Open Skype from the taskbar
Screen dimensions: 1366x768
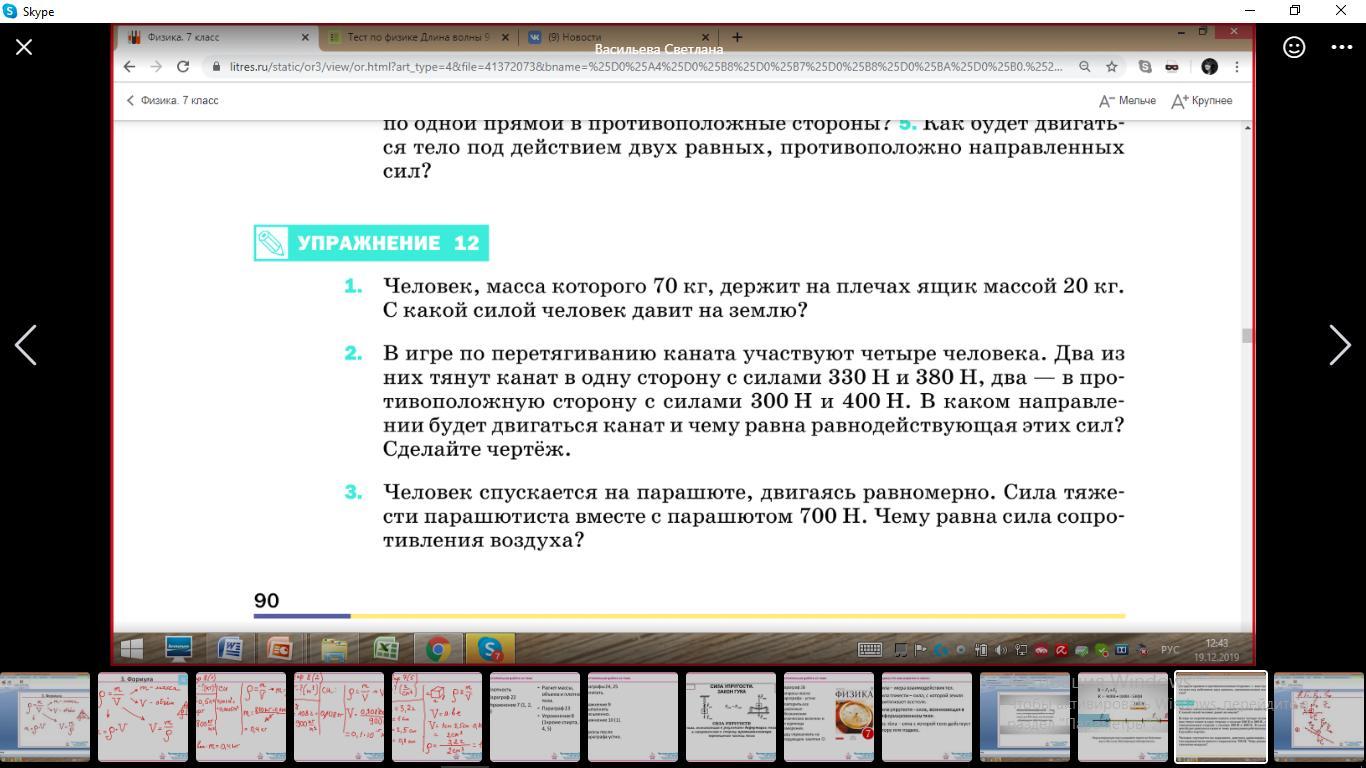click(x=489, y=649)
